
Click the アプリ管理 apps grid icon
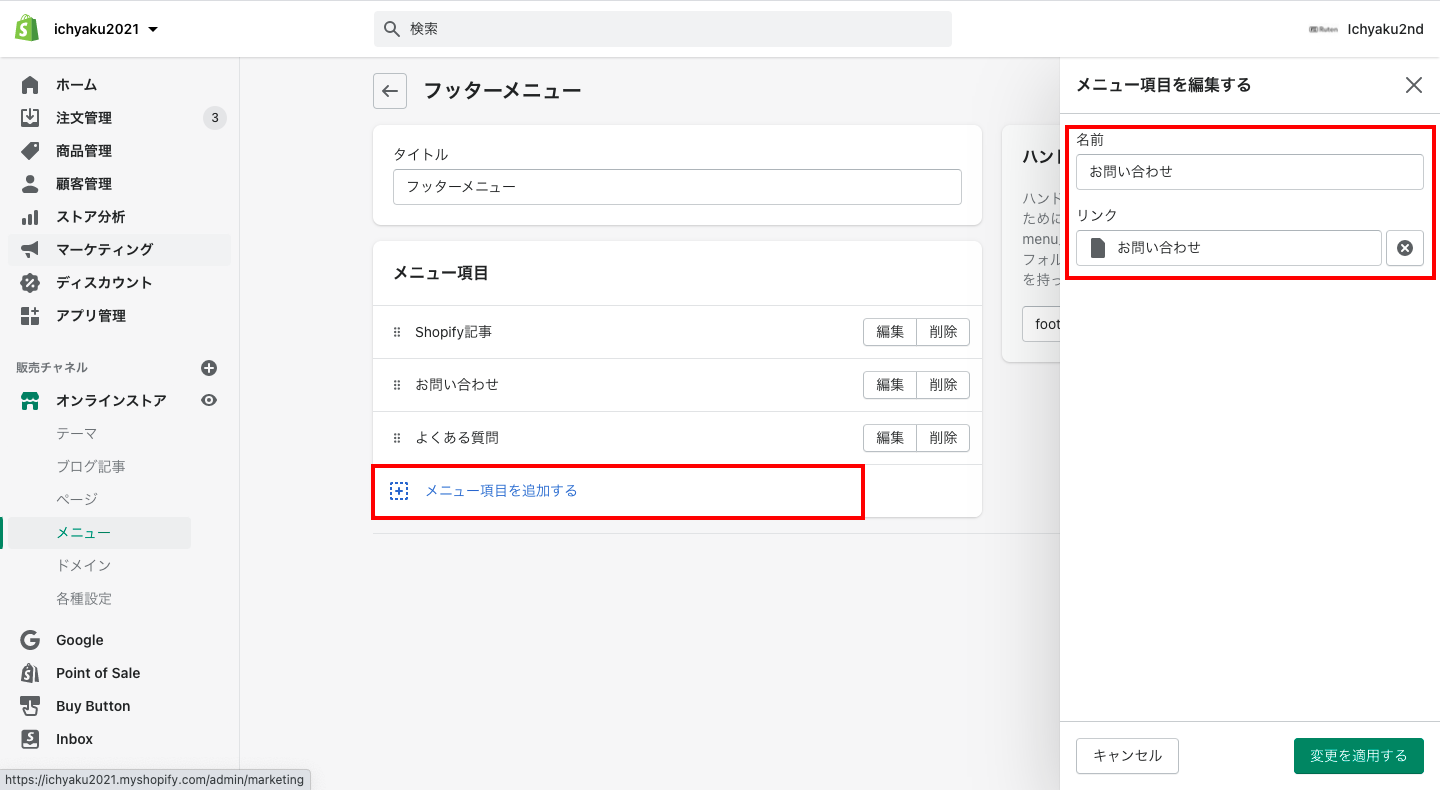[x=30, y=316]
